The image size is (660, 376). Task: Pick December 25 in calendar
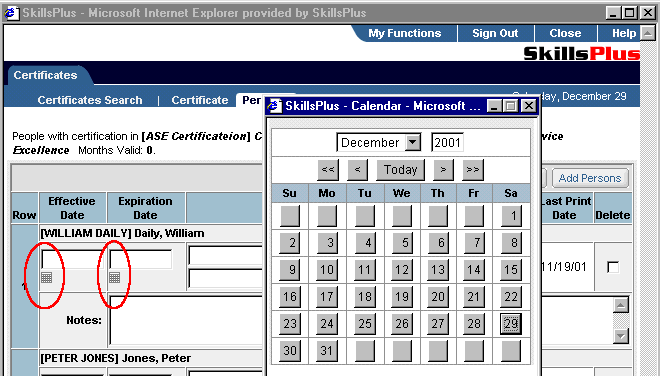tap(365, 323)
